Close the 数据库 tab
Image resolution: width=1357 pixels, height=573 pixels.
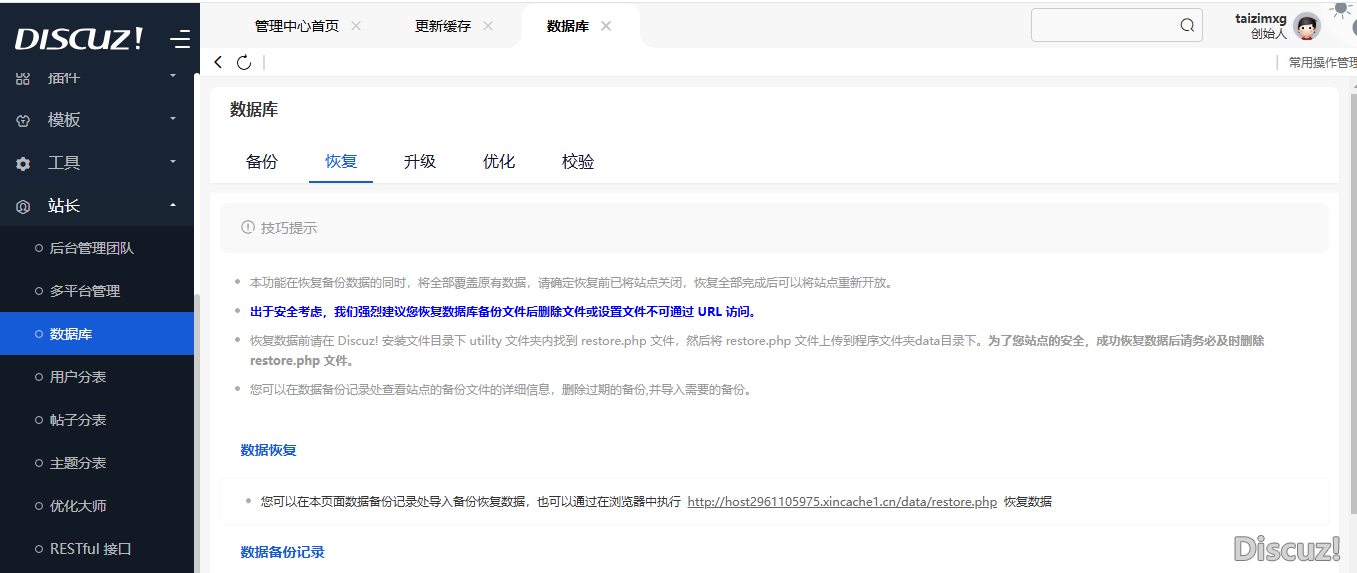606,26
